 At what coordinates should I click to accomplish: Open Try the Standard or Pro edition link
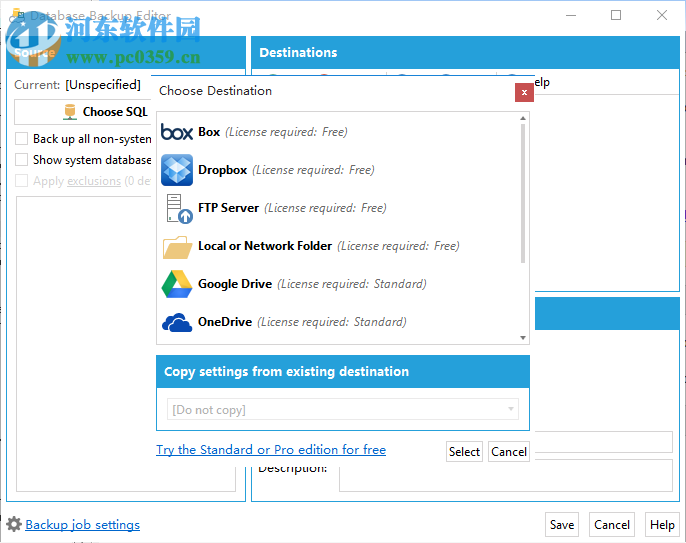[x=271, y=450]
